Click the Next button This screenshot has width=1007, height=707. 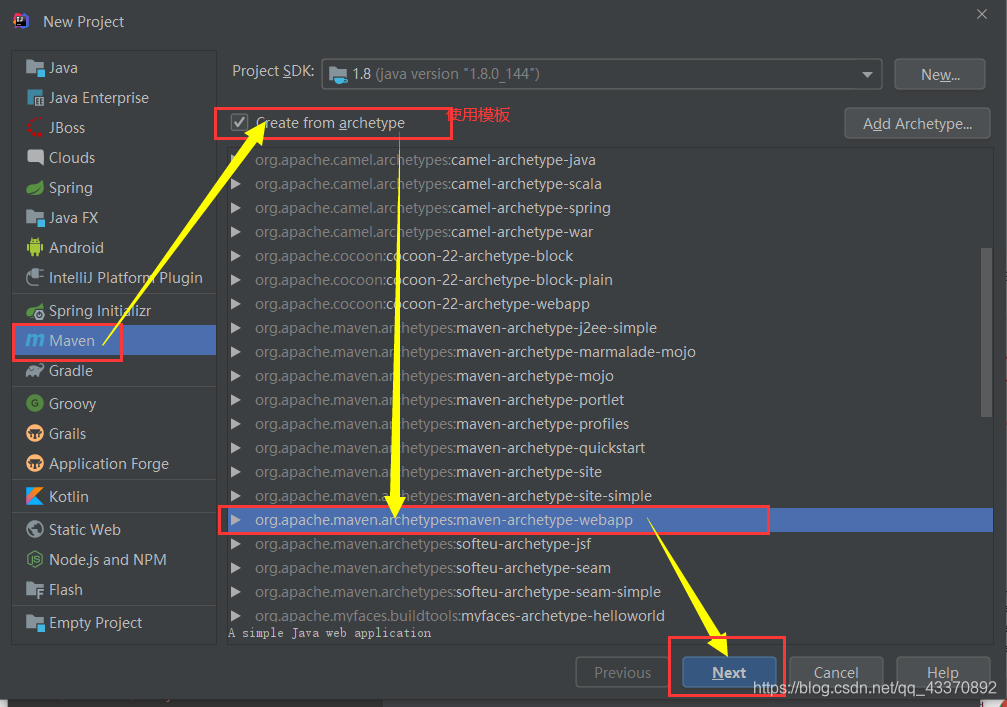click(729, 672)
